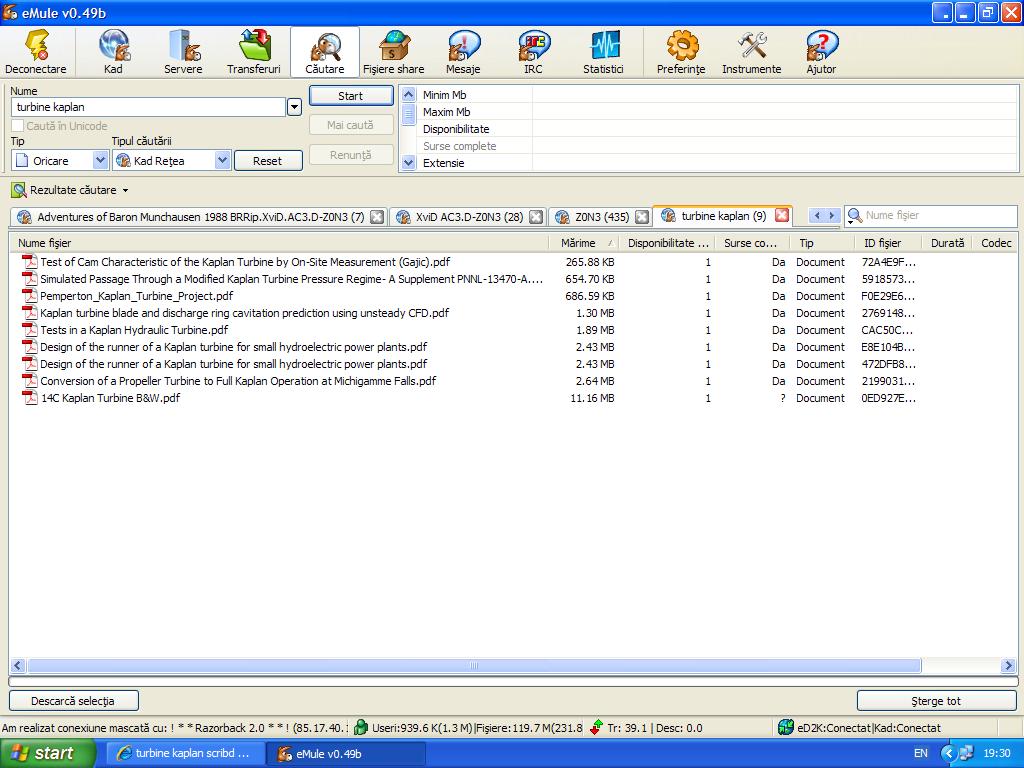Click the filter magnifier icon beside Nume fișier
The image size is (1024, 768).
[854, 216]
